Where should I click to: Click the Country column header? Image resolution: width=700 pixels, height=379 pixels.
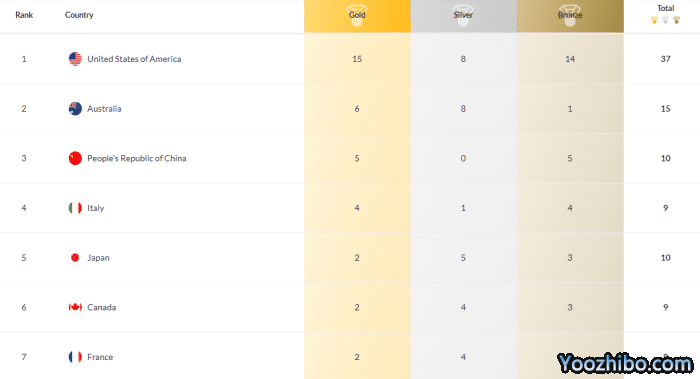[79, 15]
